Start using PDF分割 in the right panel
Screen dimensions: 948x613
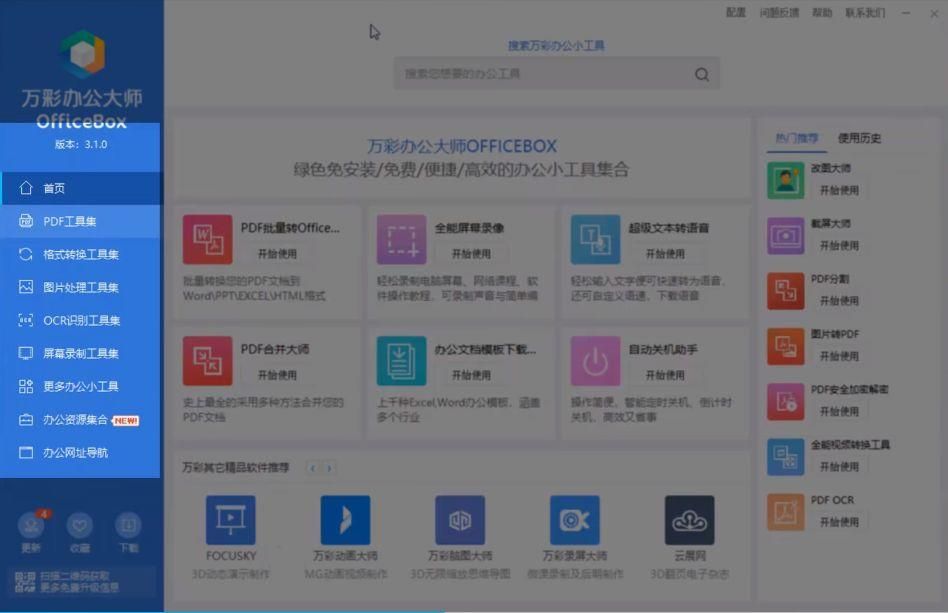(839, 301)
